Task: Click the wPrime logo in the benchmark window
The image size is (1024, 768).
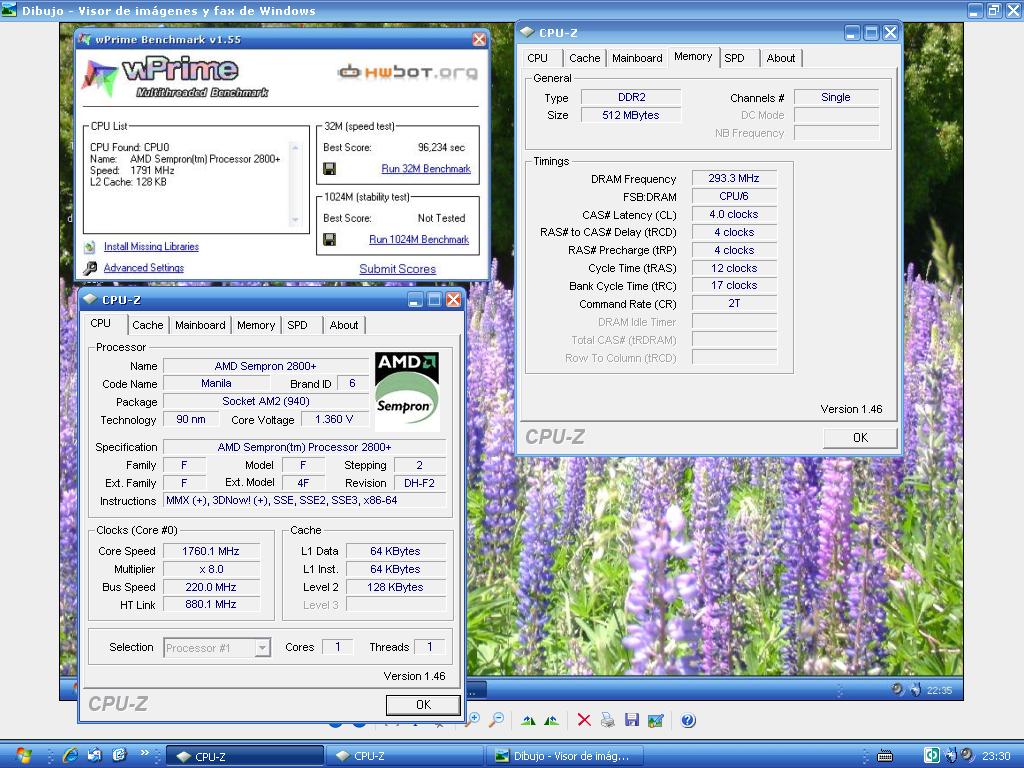Action: click(x=175, y=77)
